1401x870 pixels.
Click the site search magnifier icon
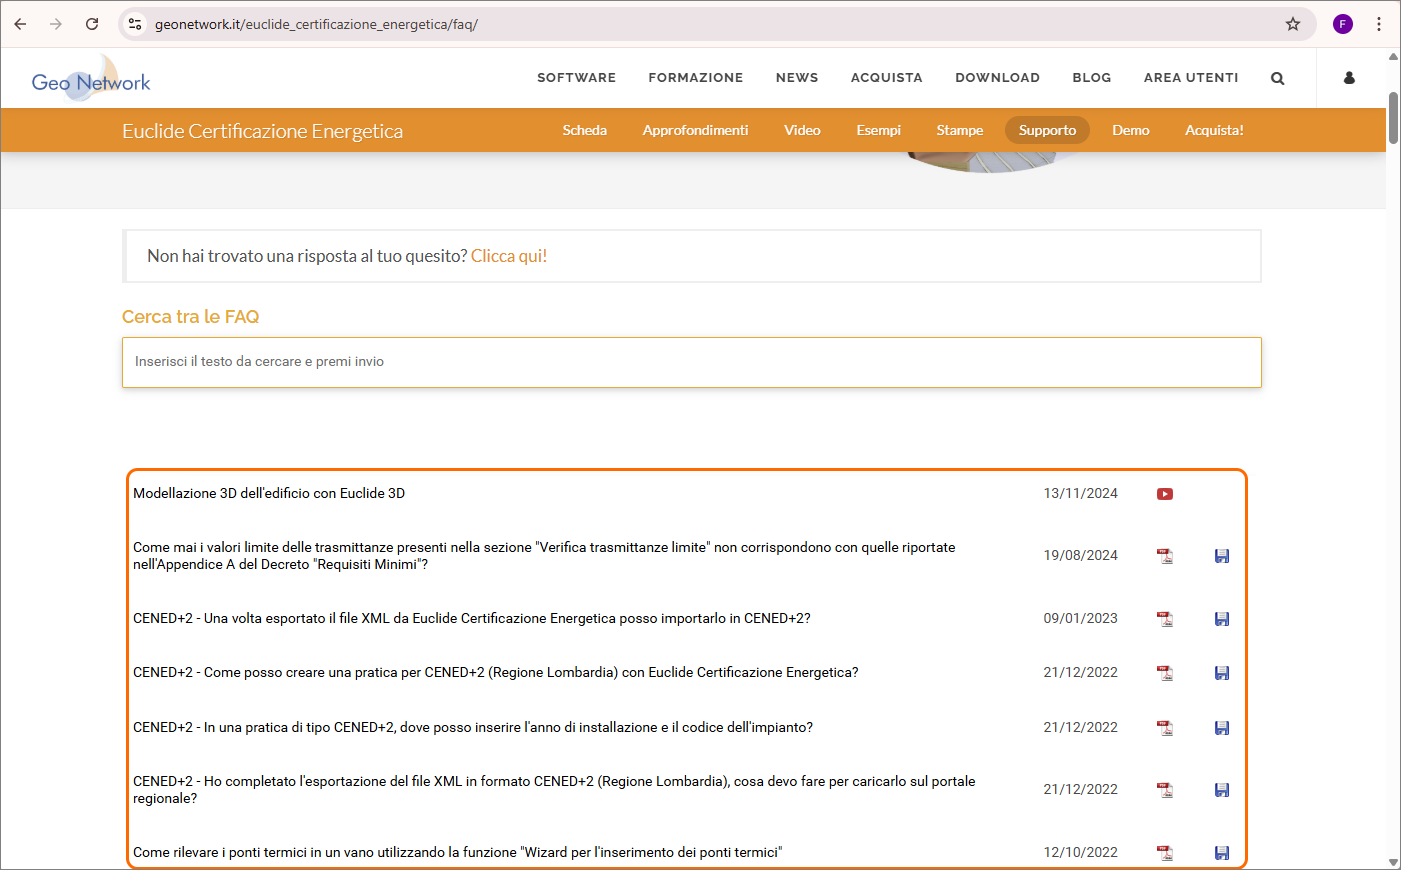pyautogui.click(x=1277, y=78)
